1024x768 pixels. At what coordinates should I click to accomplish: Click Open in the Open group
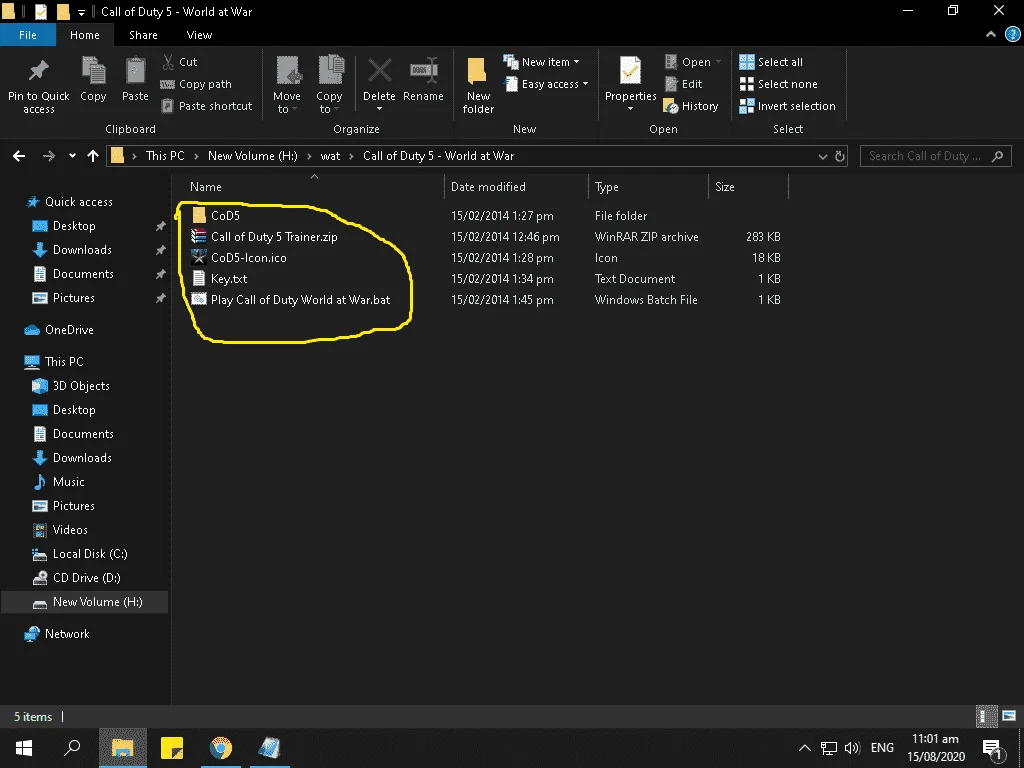[x=693, y=62]
